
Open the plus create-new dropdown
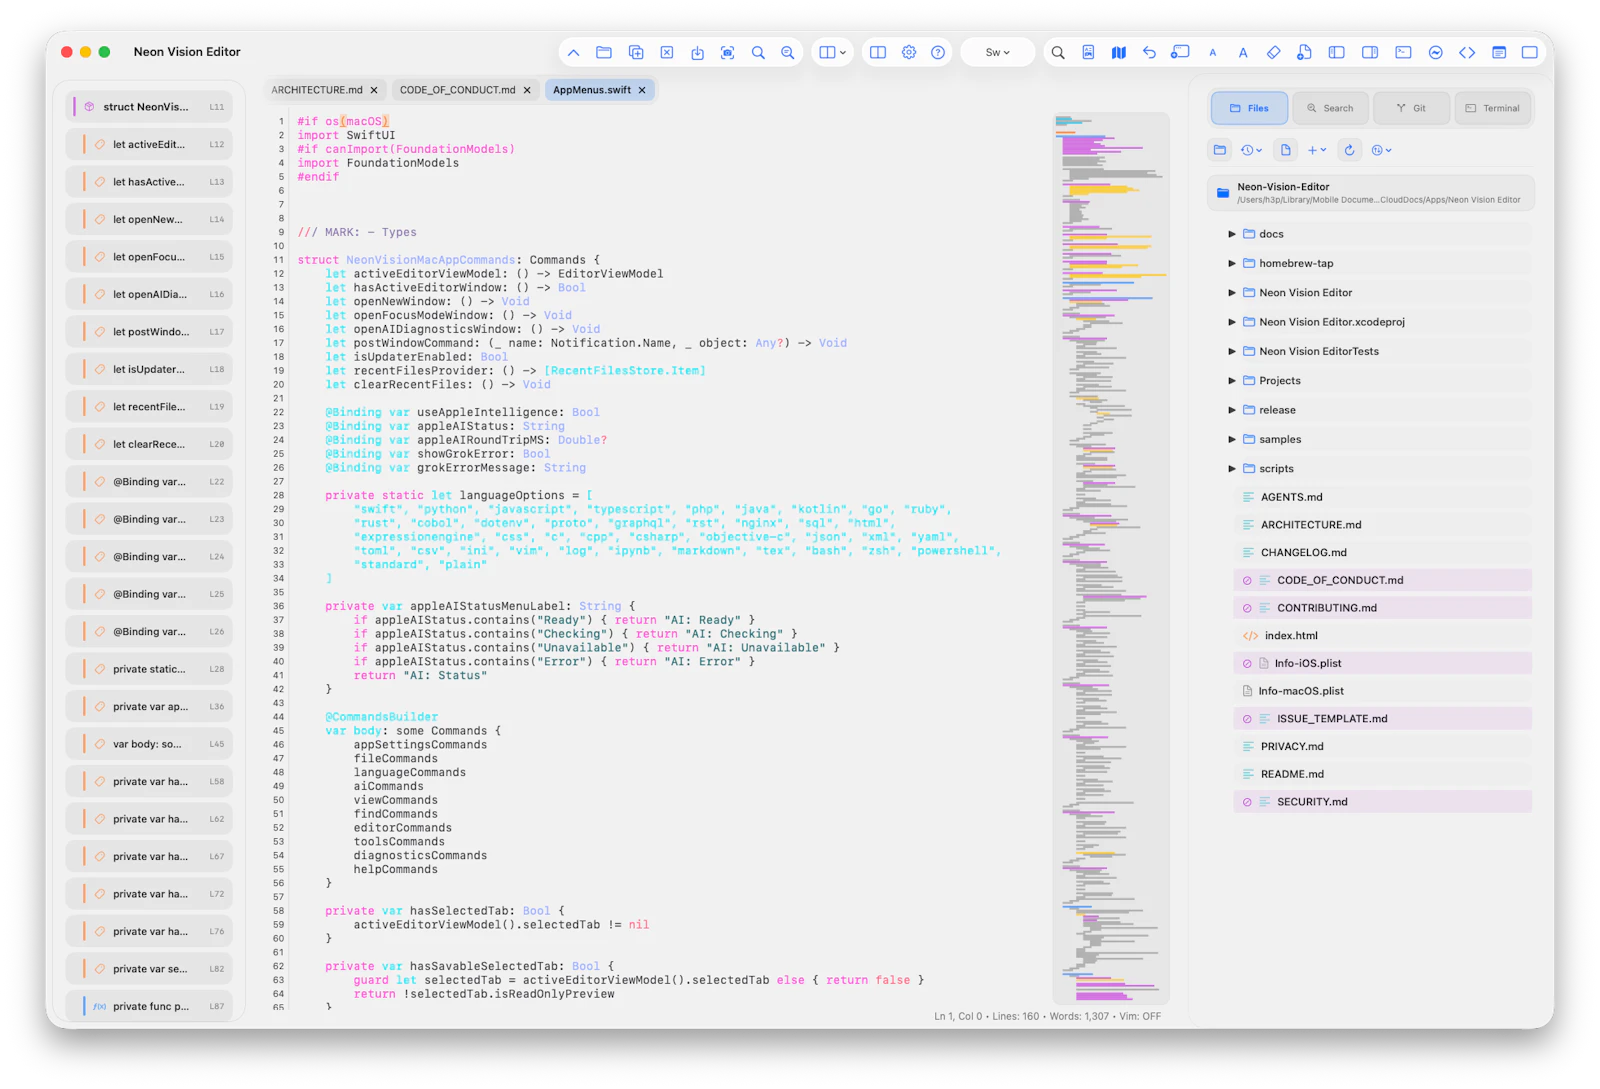point(1317,150)
